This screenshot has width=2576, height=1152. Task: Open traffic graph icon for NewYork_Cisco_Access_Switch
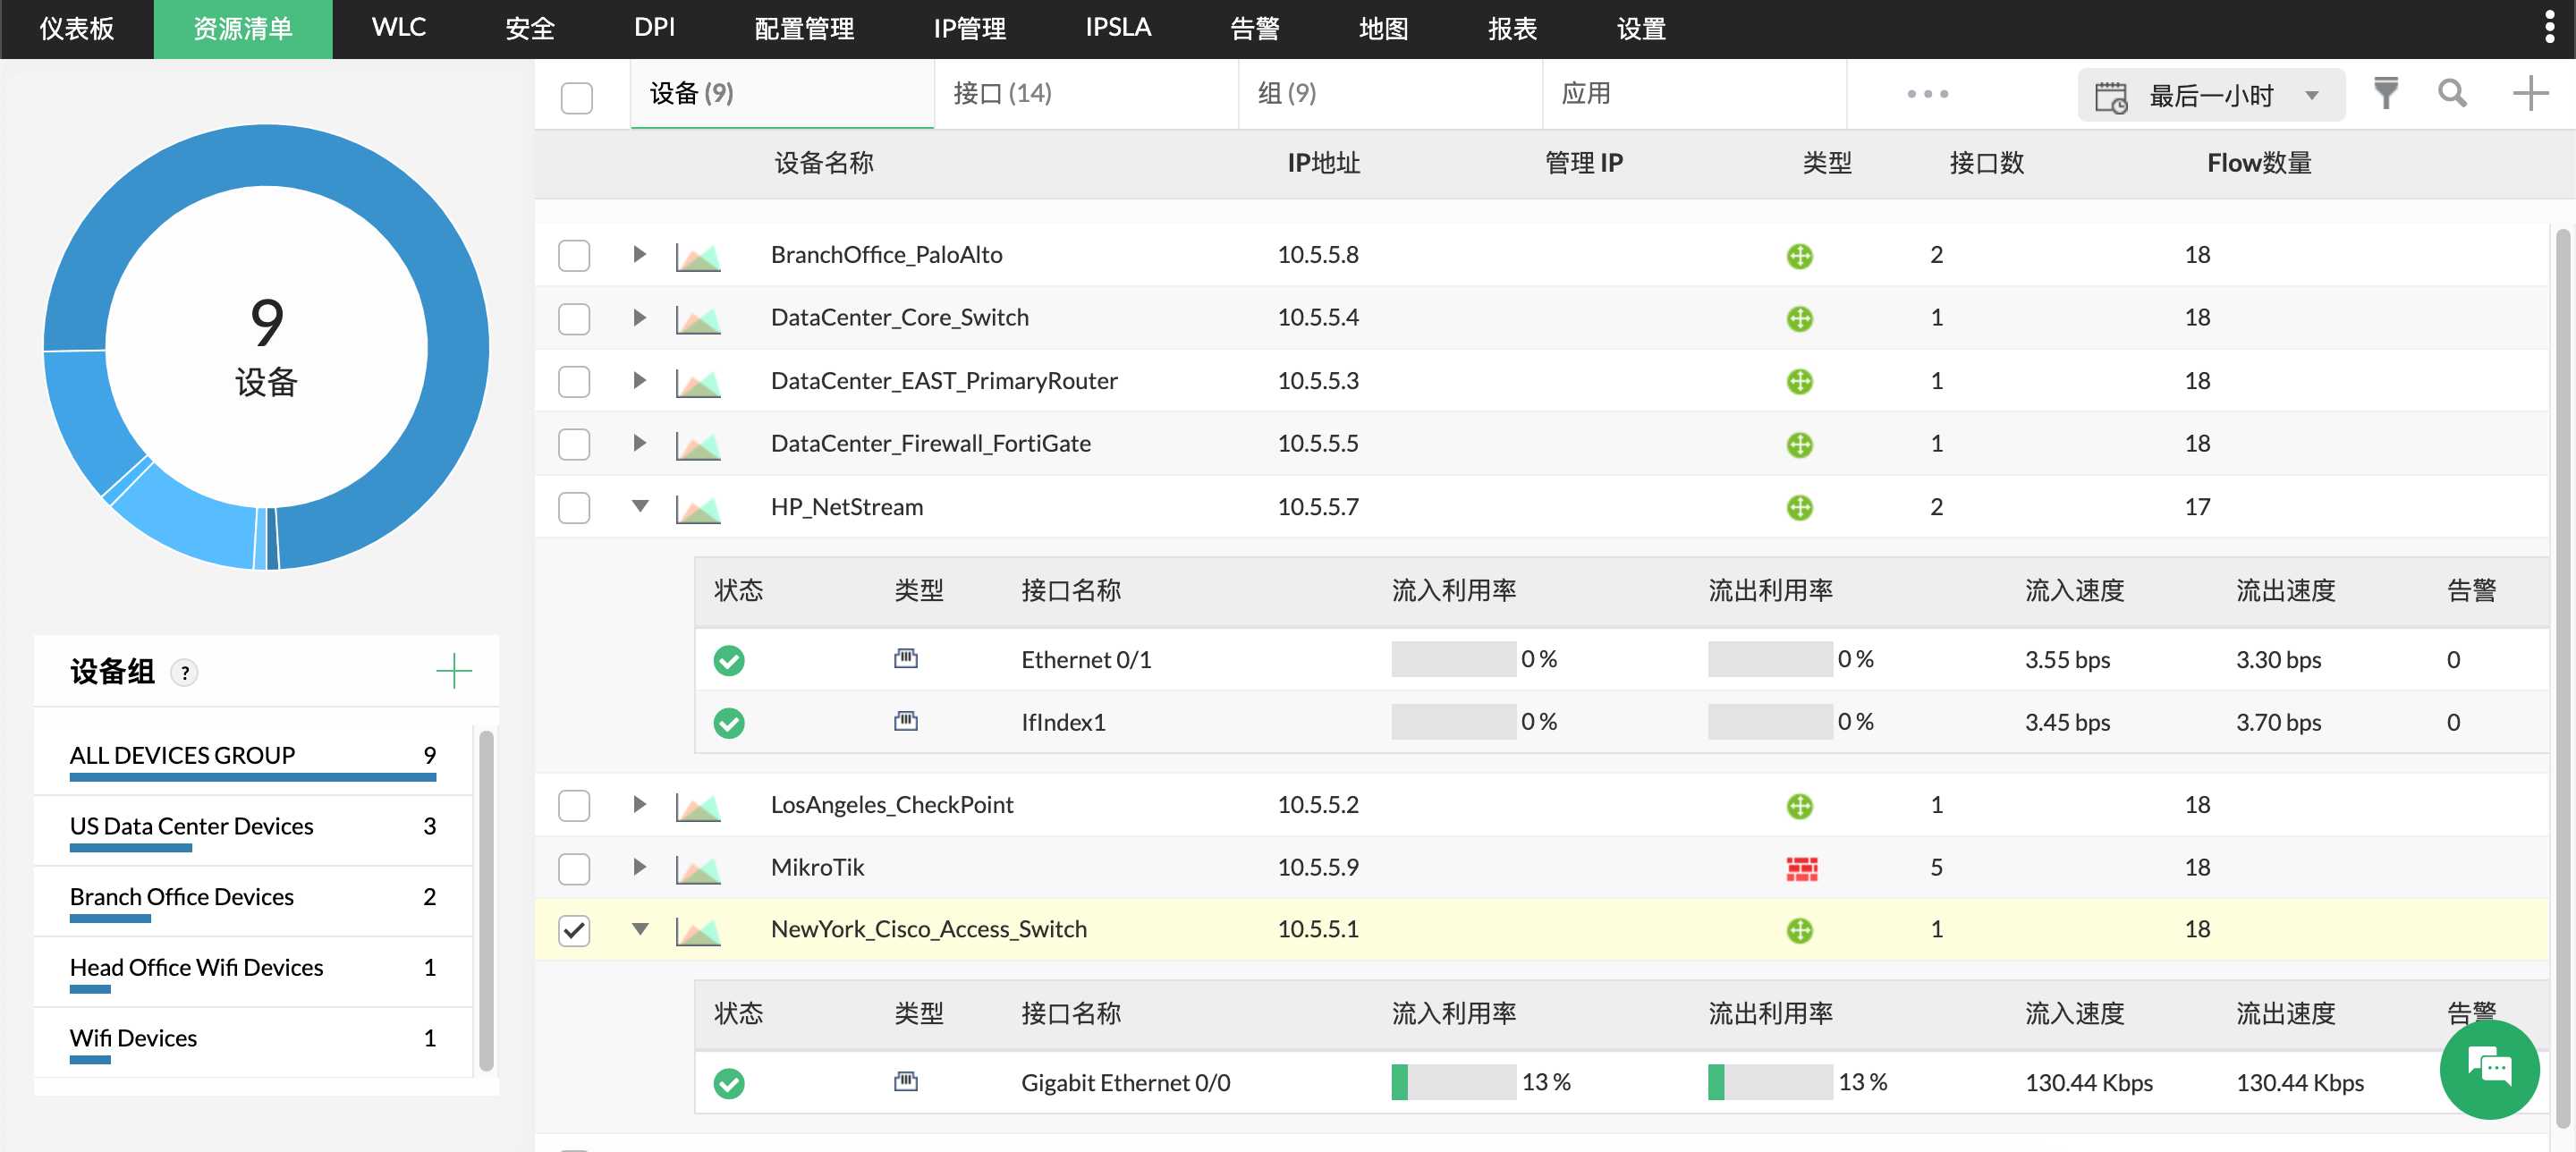[698, 931]
